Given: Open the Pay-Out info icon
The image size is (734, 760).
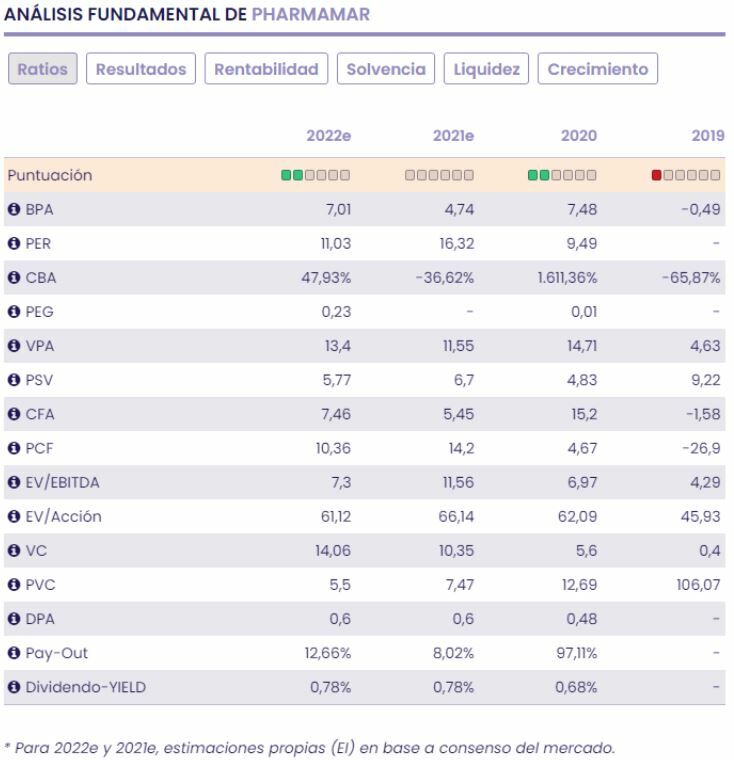Looking at the screenshot, I should click(14, 654).
